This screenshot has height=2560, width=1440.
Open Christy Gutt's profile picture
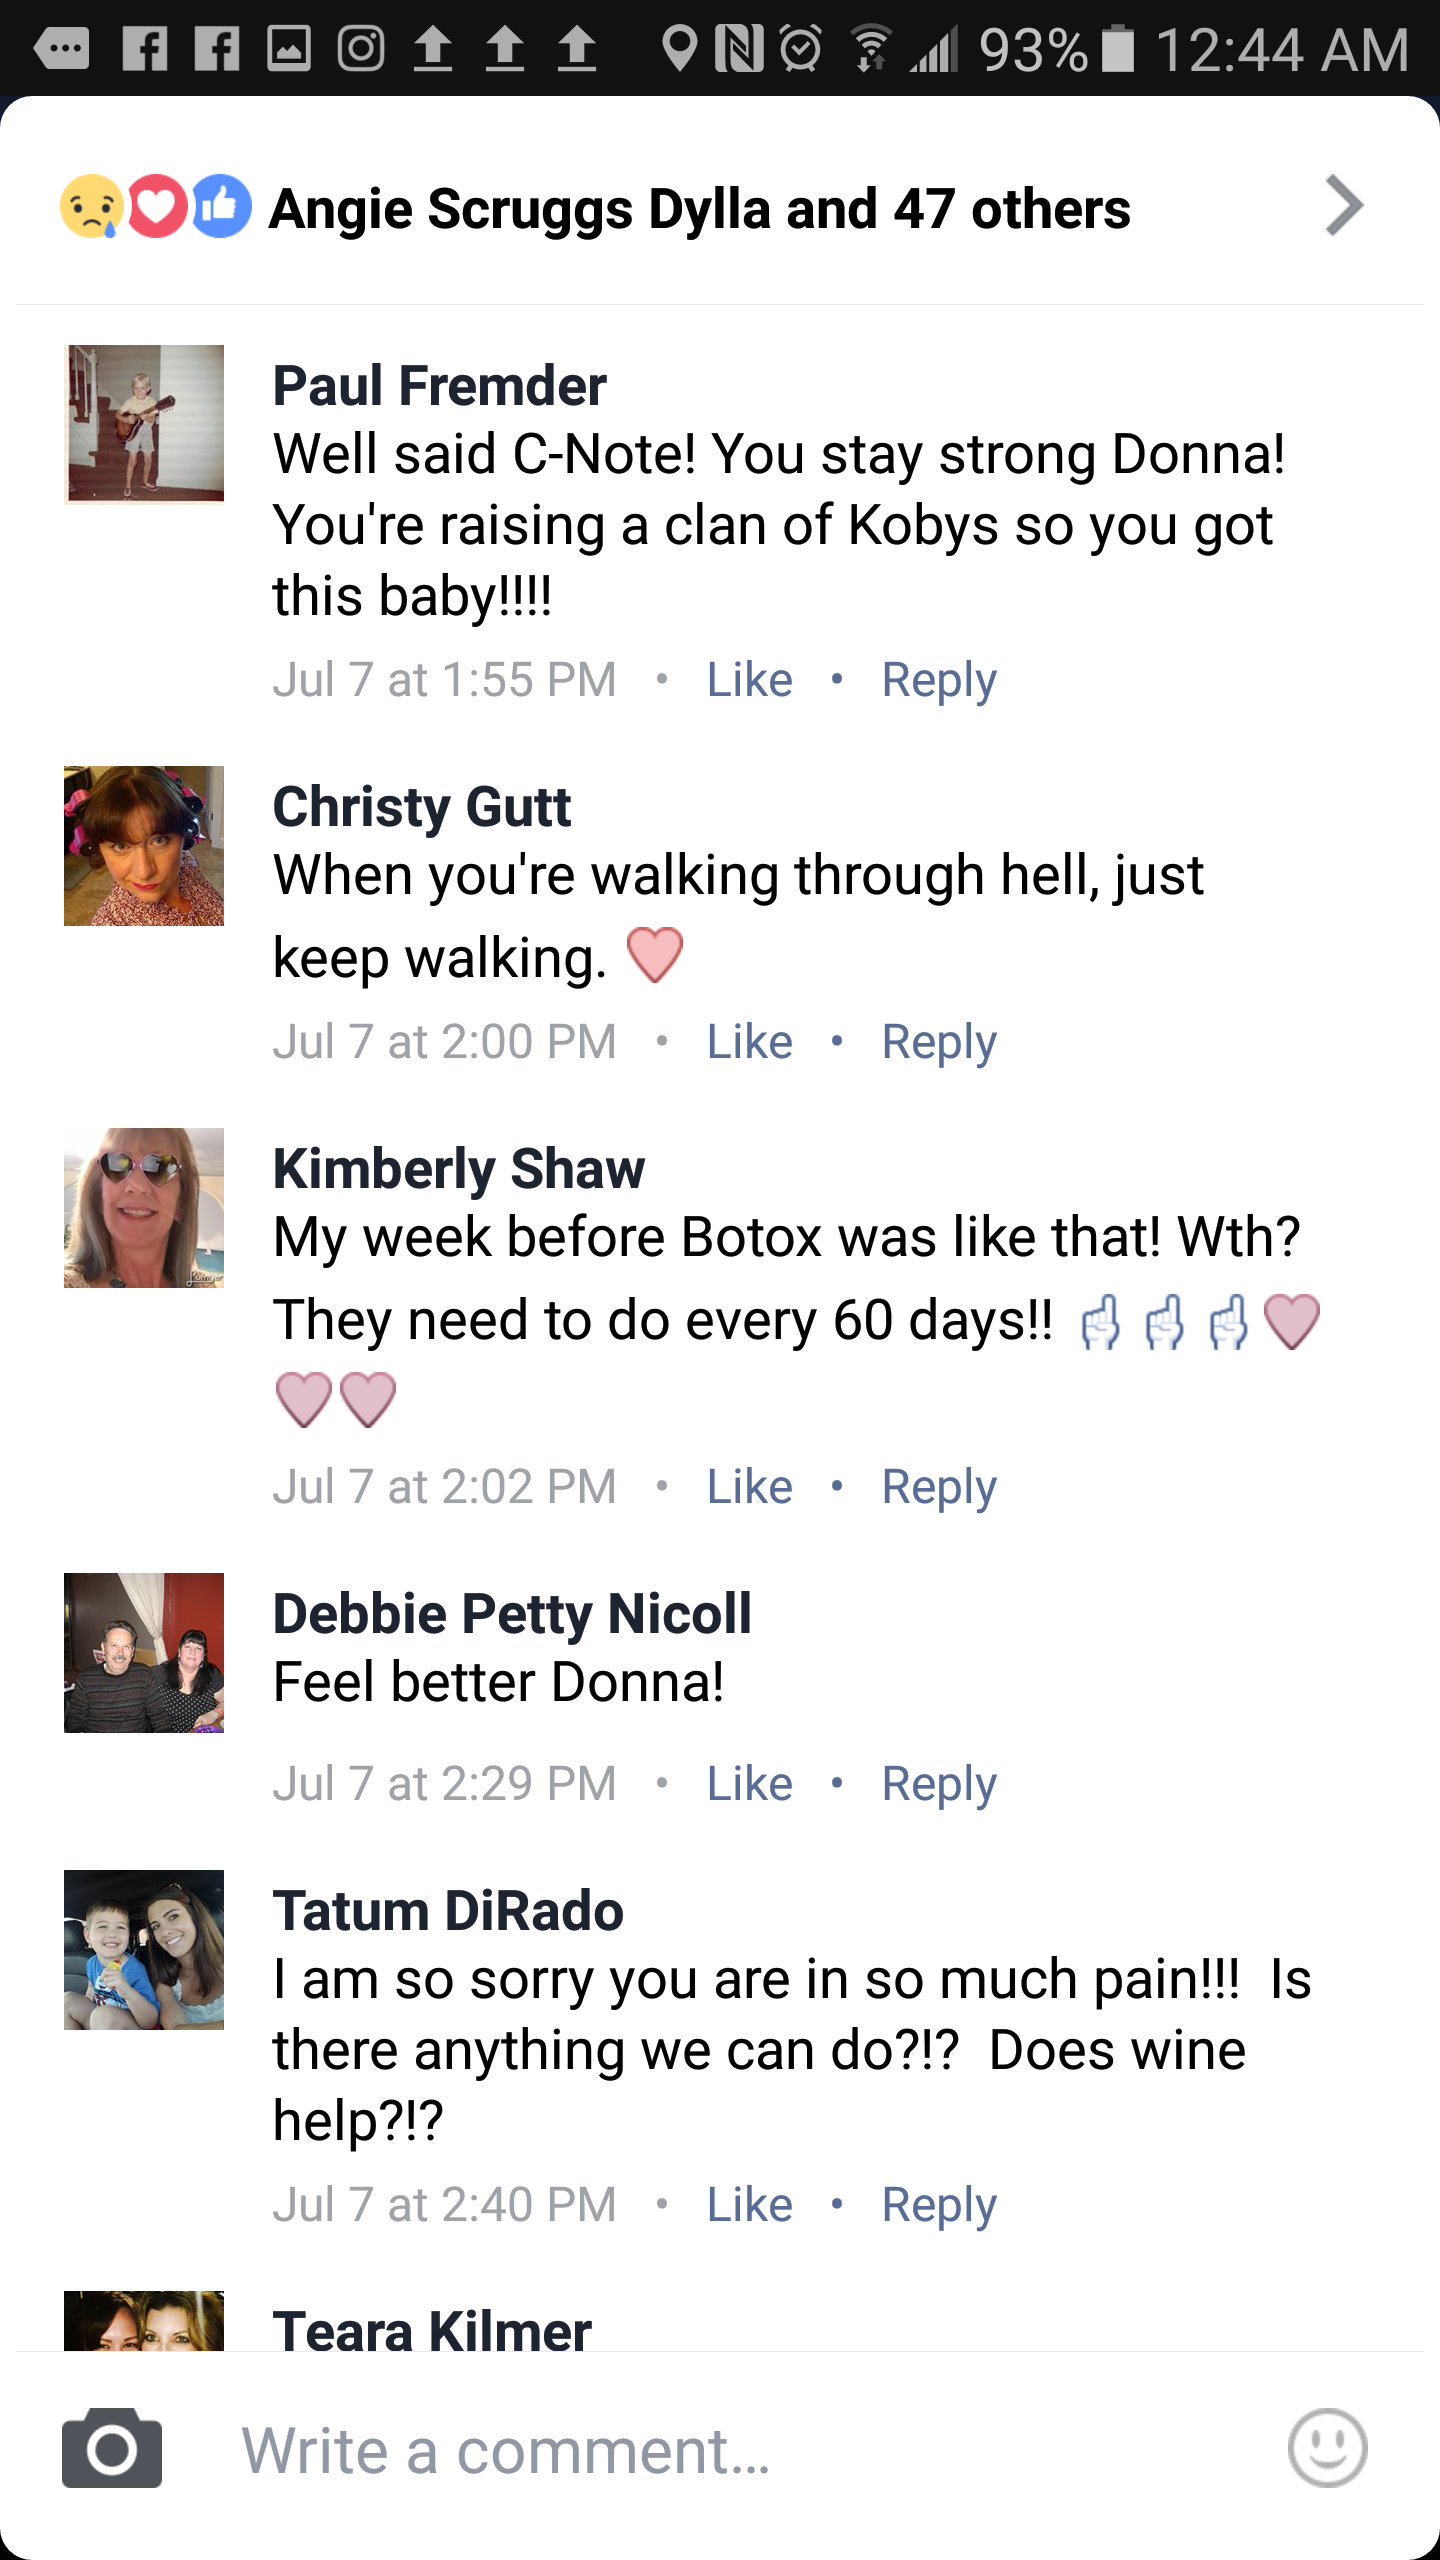144,846
